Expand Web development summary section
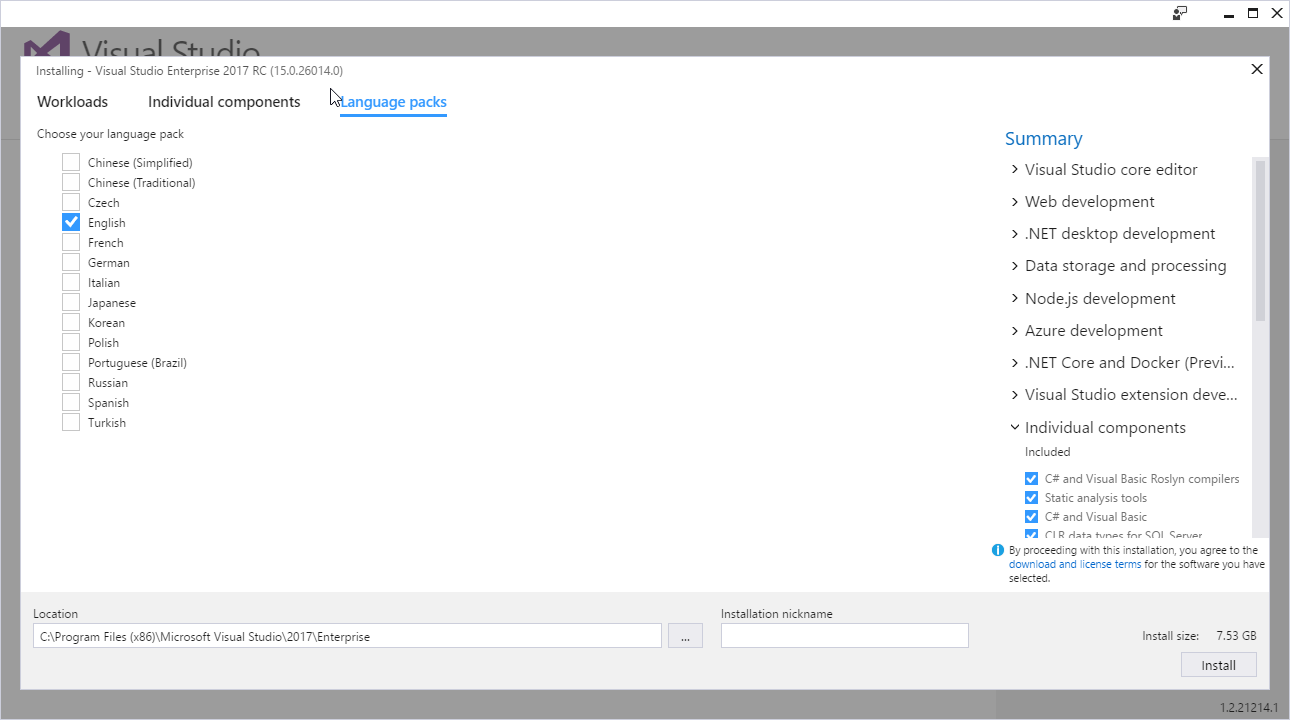The image size is (1290, 720). [x=1015, y=202]
